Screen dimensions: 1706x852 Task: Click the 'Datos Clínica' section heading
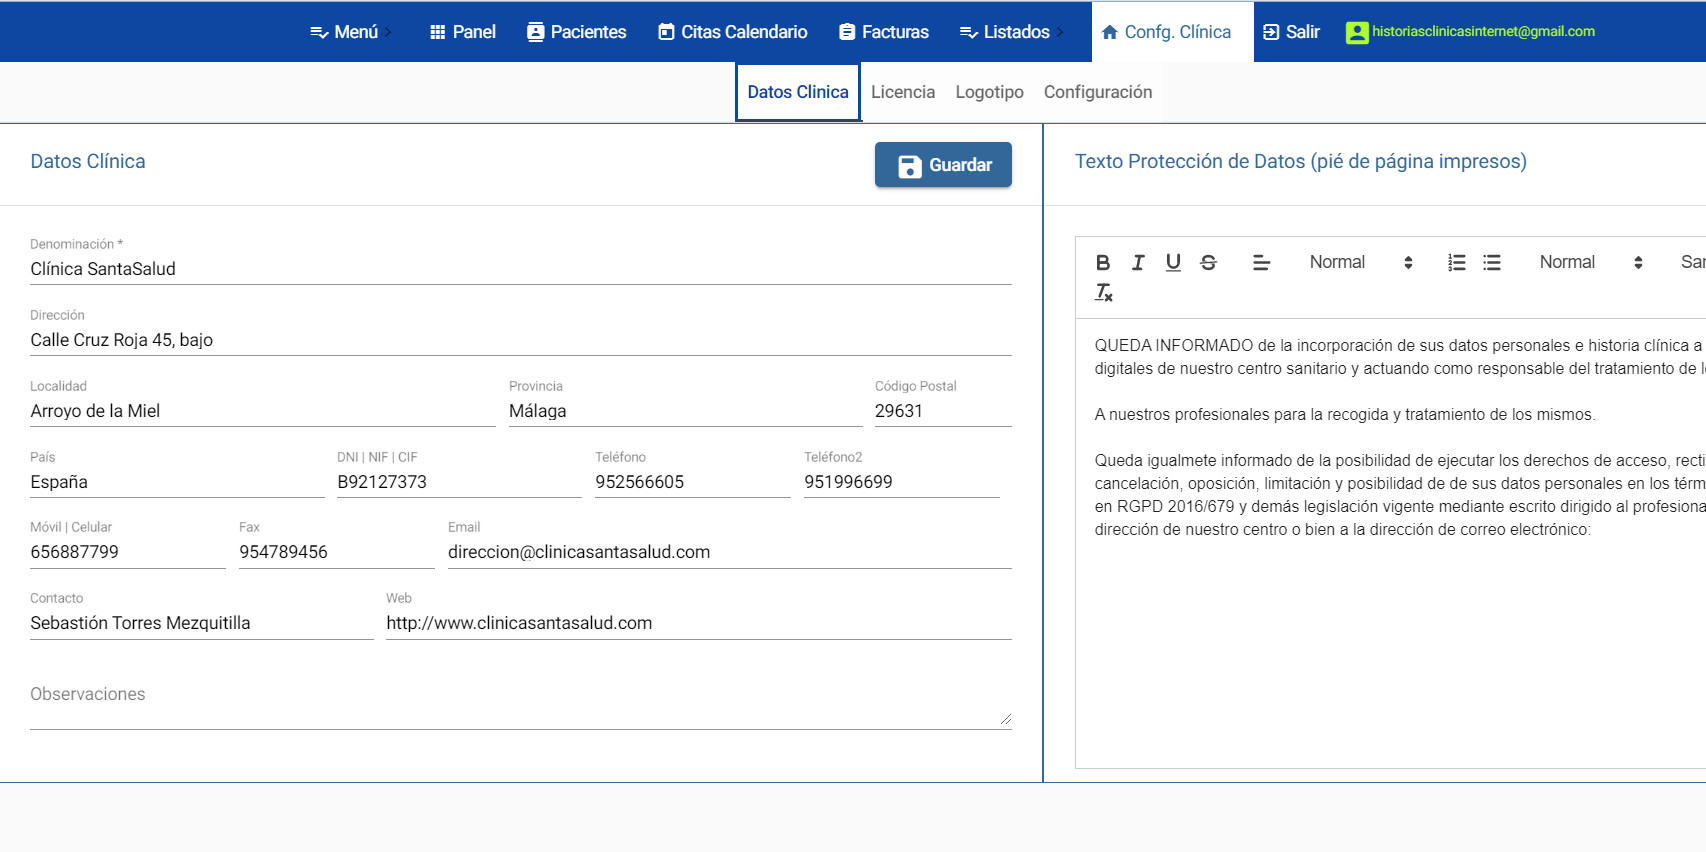(88, 161)
